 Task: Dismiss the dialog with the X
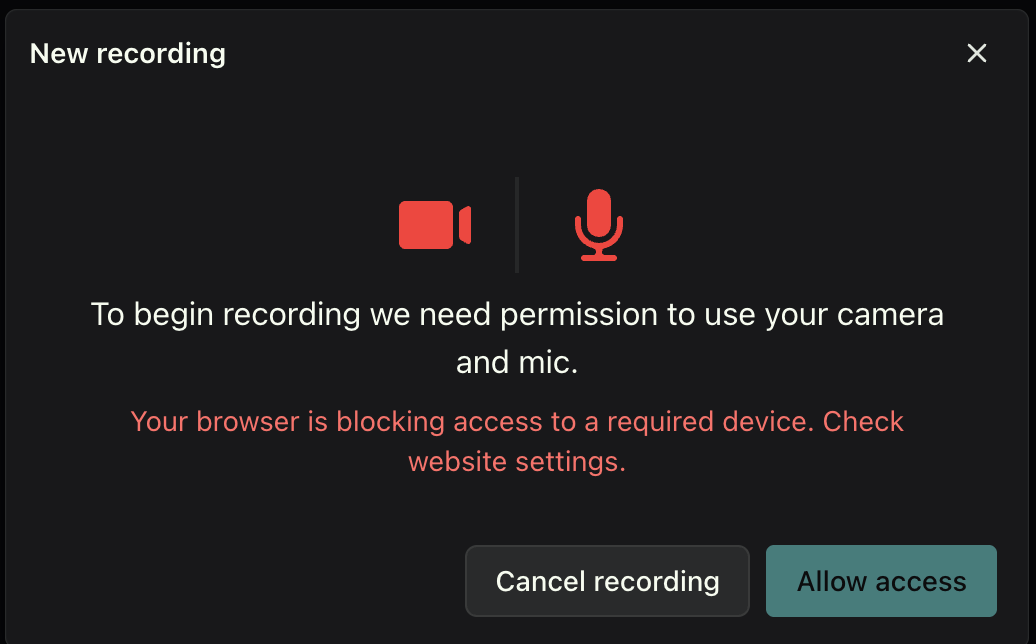(977, 53)
